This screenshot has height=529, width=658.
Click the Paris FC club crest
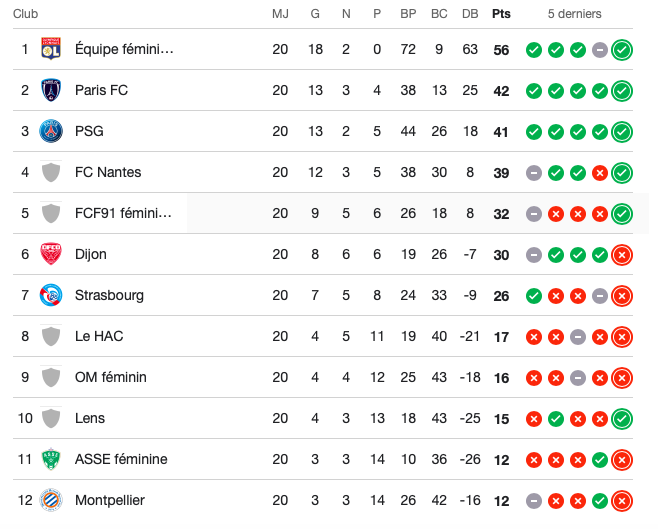click(50, 90)
